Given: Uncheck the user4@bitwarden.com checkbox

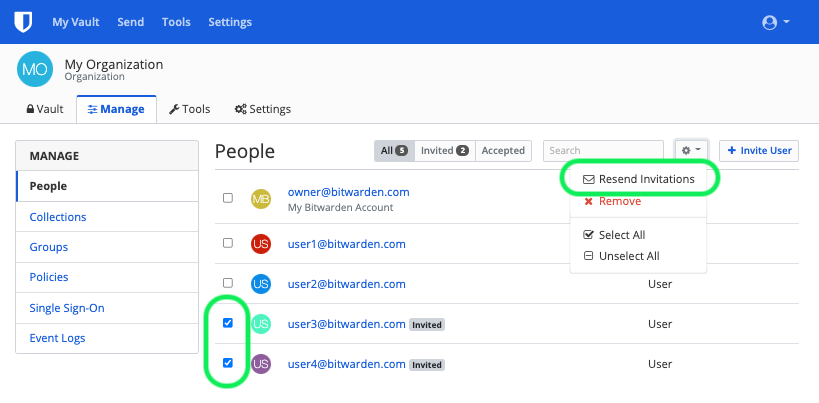Looking at the screenshot, I should pos(228,363).
